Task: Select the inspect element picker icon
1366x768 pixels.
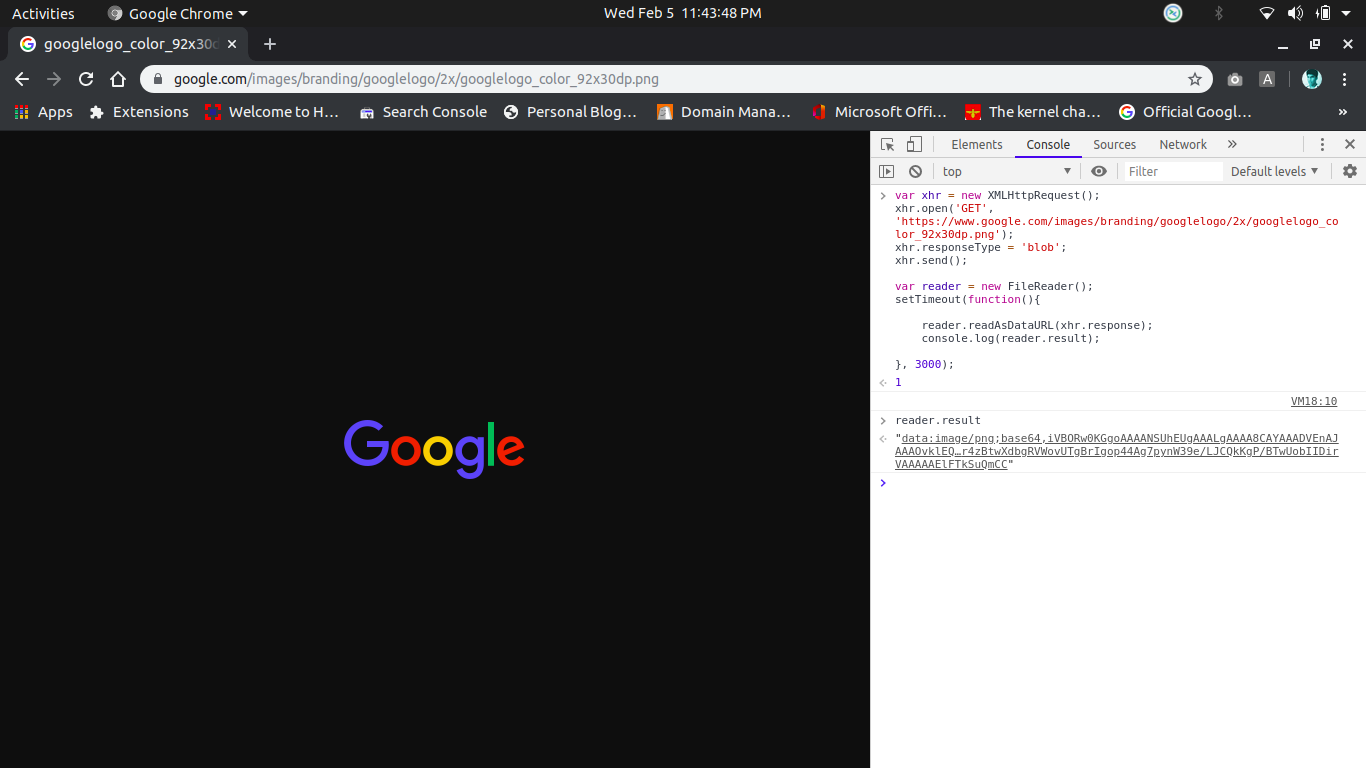Action: pyautogui.click(x=887, y=145)
